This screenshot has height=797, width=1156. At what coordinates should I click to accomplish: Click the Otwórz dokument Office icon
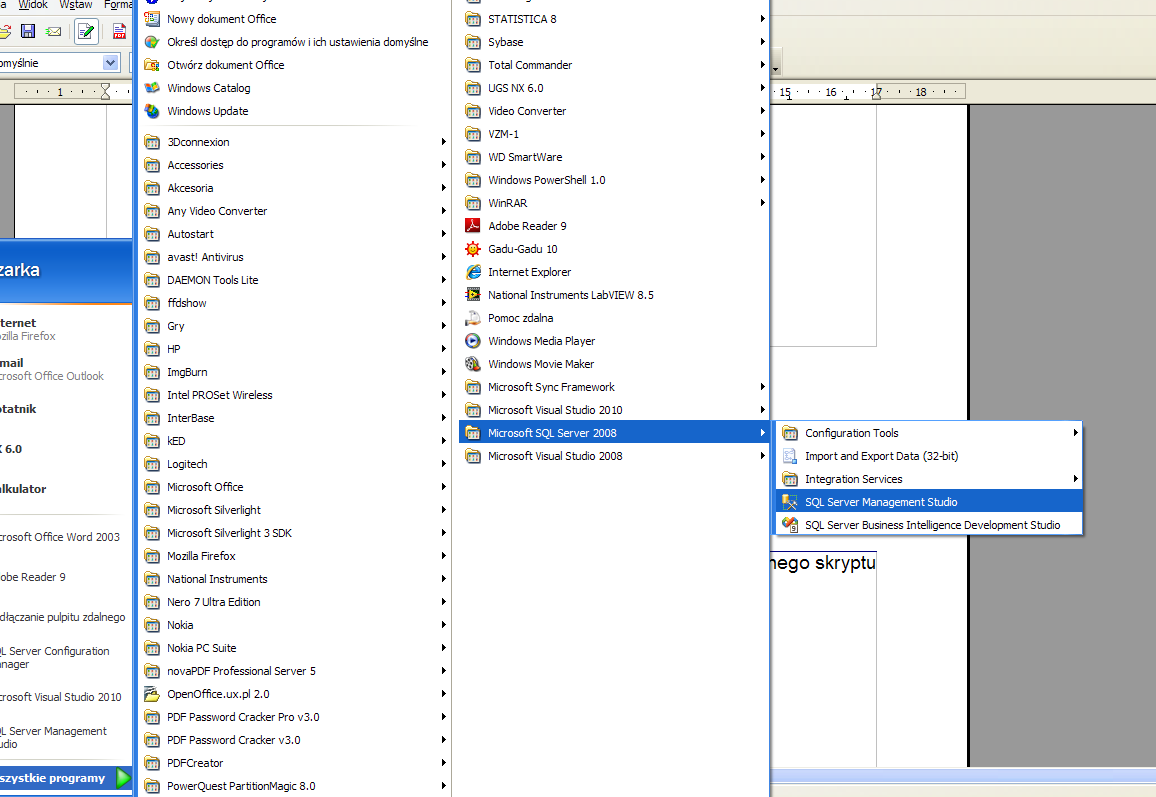[x=152, y=65]
